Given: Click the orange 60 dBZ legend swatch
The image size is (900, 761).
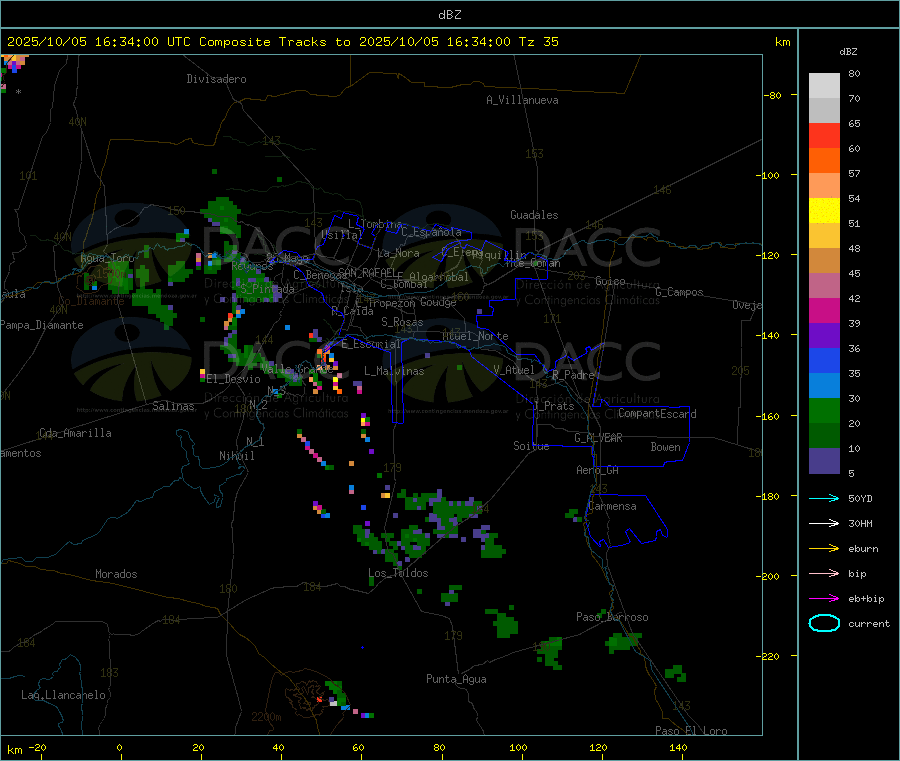Looking at the screenshot, I should (824, 161).
